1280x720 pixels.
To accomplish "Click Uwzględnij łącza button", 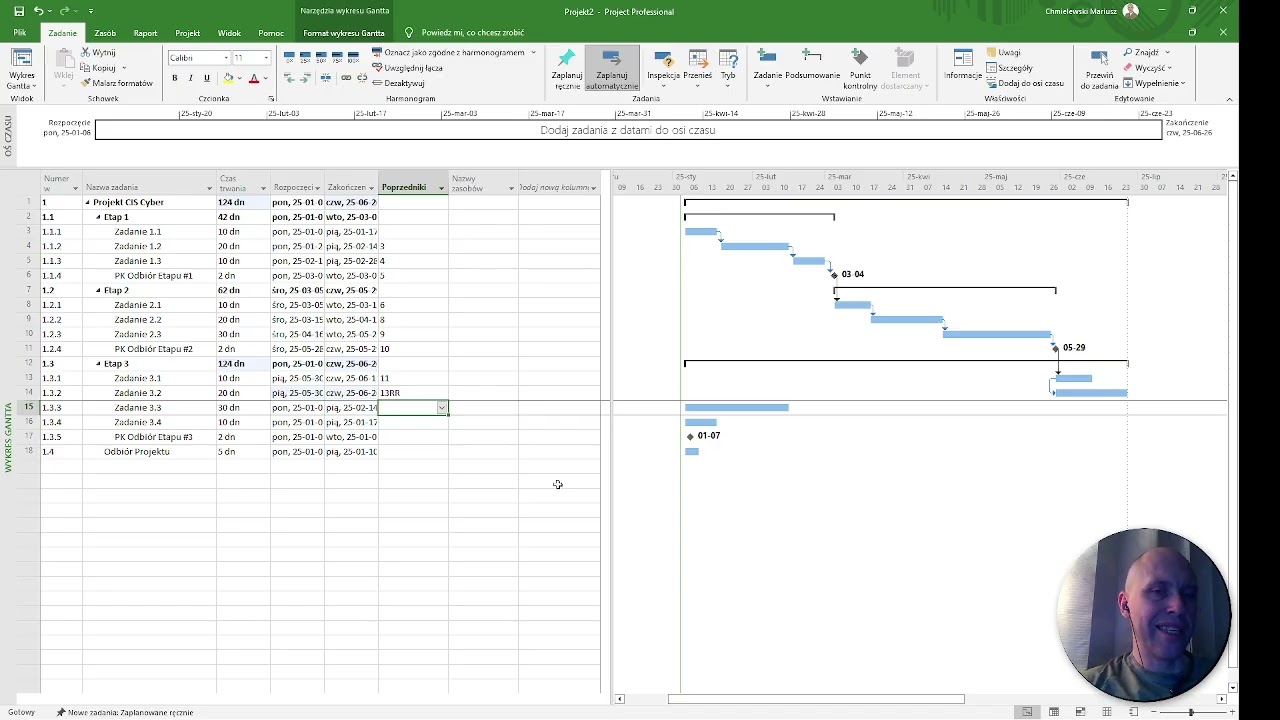I will pos(407,68).
